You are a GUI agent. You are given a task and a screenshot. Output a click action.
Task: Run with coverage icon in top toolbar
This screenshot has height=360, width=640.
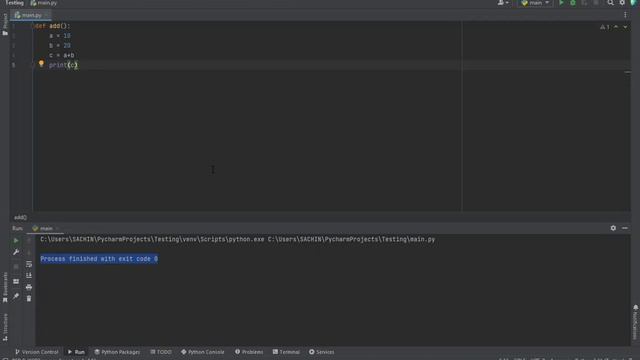584,3
